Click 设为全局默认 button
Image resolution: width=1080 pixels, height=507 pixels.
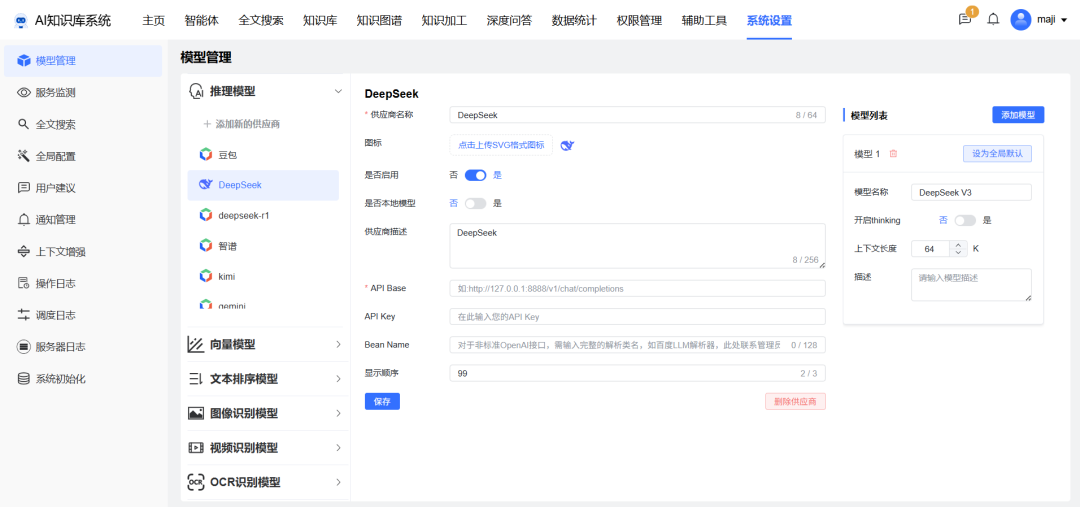coord(997,154)
